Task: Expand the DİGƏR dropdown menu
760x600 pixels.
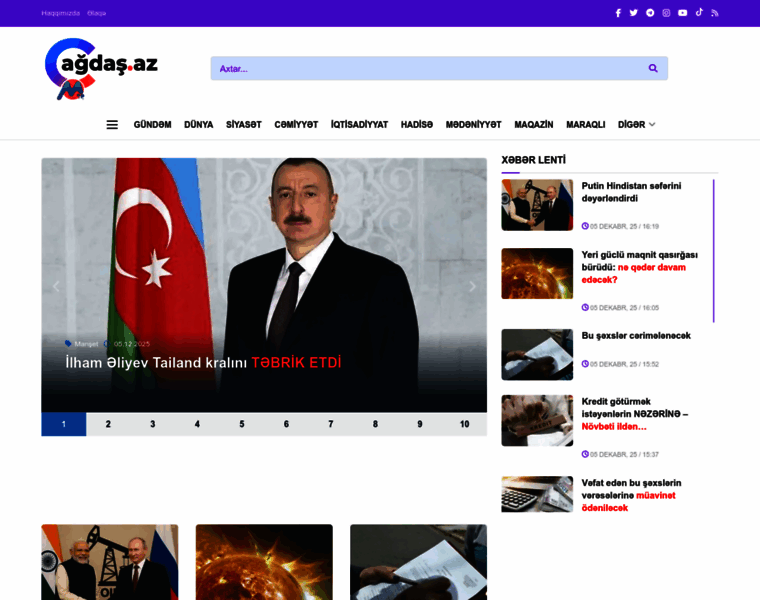Action: [x=636, y=125]
